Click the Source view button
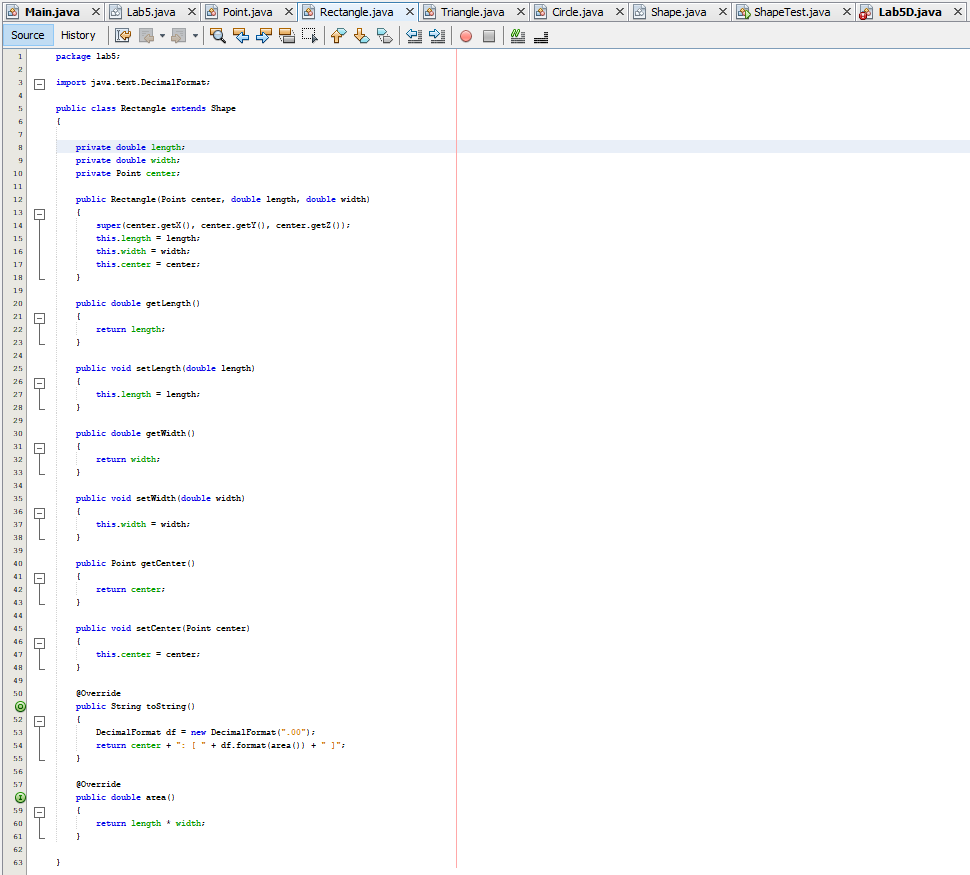This screenshot has height=875, width=970. pos(27,34)
